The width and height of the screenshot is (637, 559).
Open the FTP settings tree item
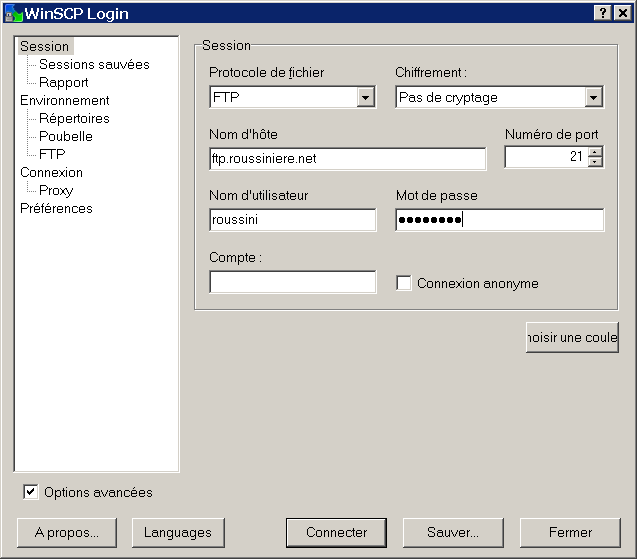tap(52, 154)
